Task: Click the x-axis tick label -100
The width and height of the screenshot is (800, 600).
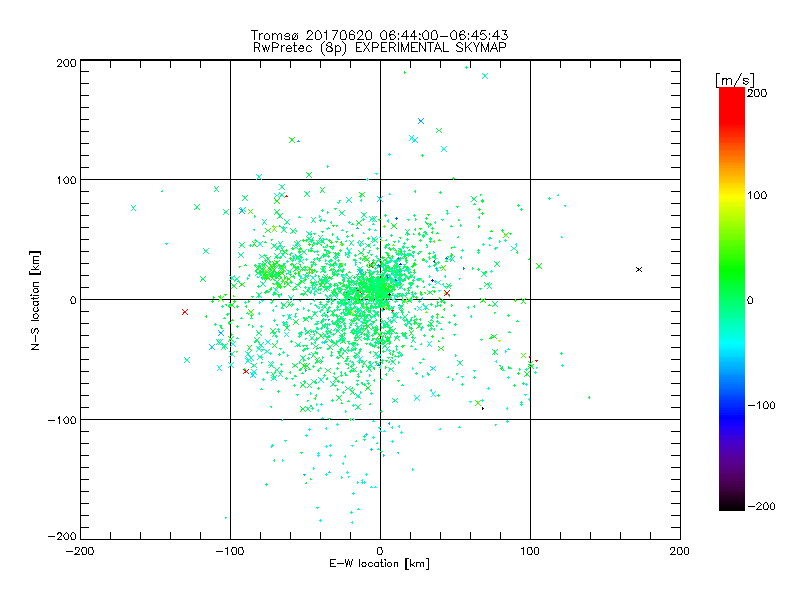Action: (230, 551)
